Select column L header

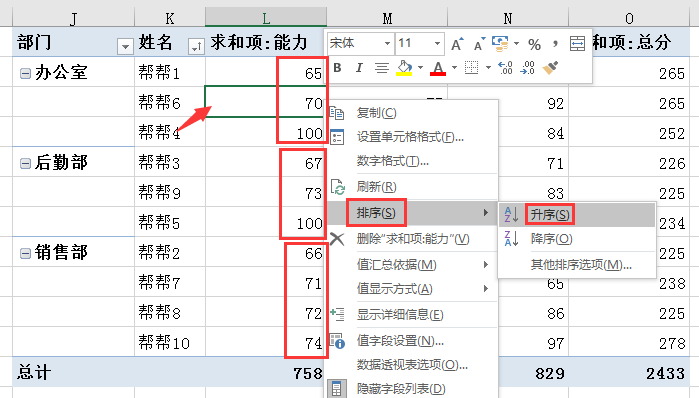pyautogui.click(x=266, y=18)
